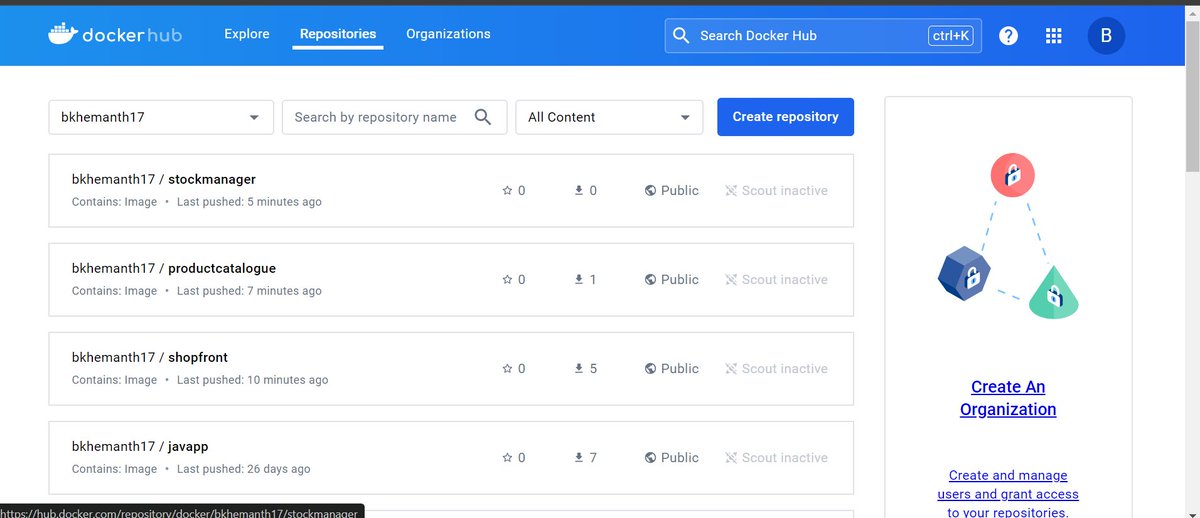
Task: Open the apps grid launcher icon
Action: (1053, 36)
